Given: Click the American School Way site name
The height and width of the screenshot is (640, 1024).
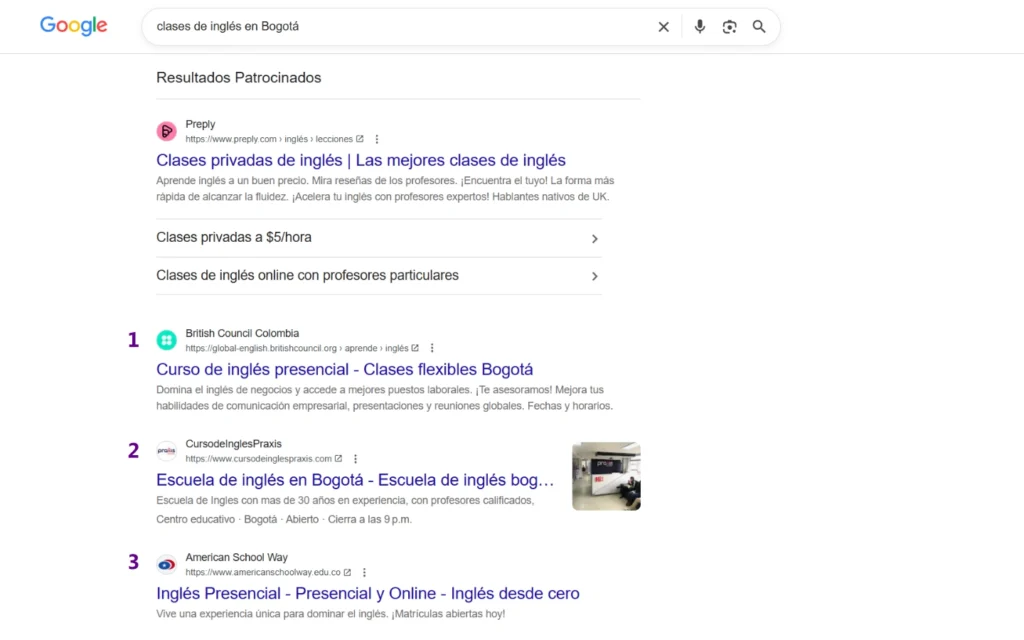Looking at the screenshot, I should click(x=236, y=557).
